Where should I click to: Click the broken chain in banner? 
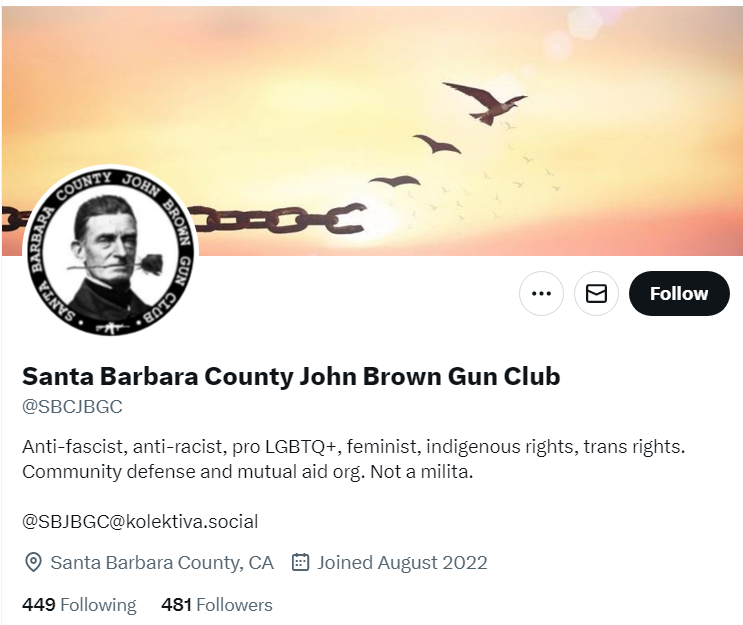pos(277,219)
